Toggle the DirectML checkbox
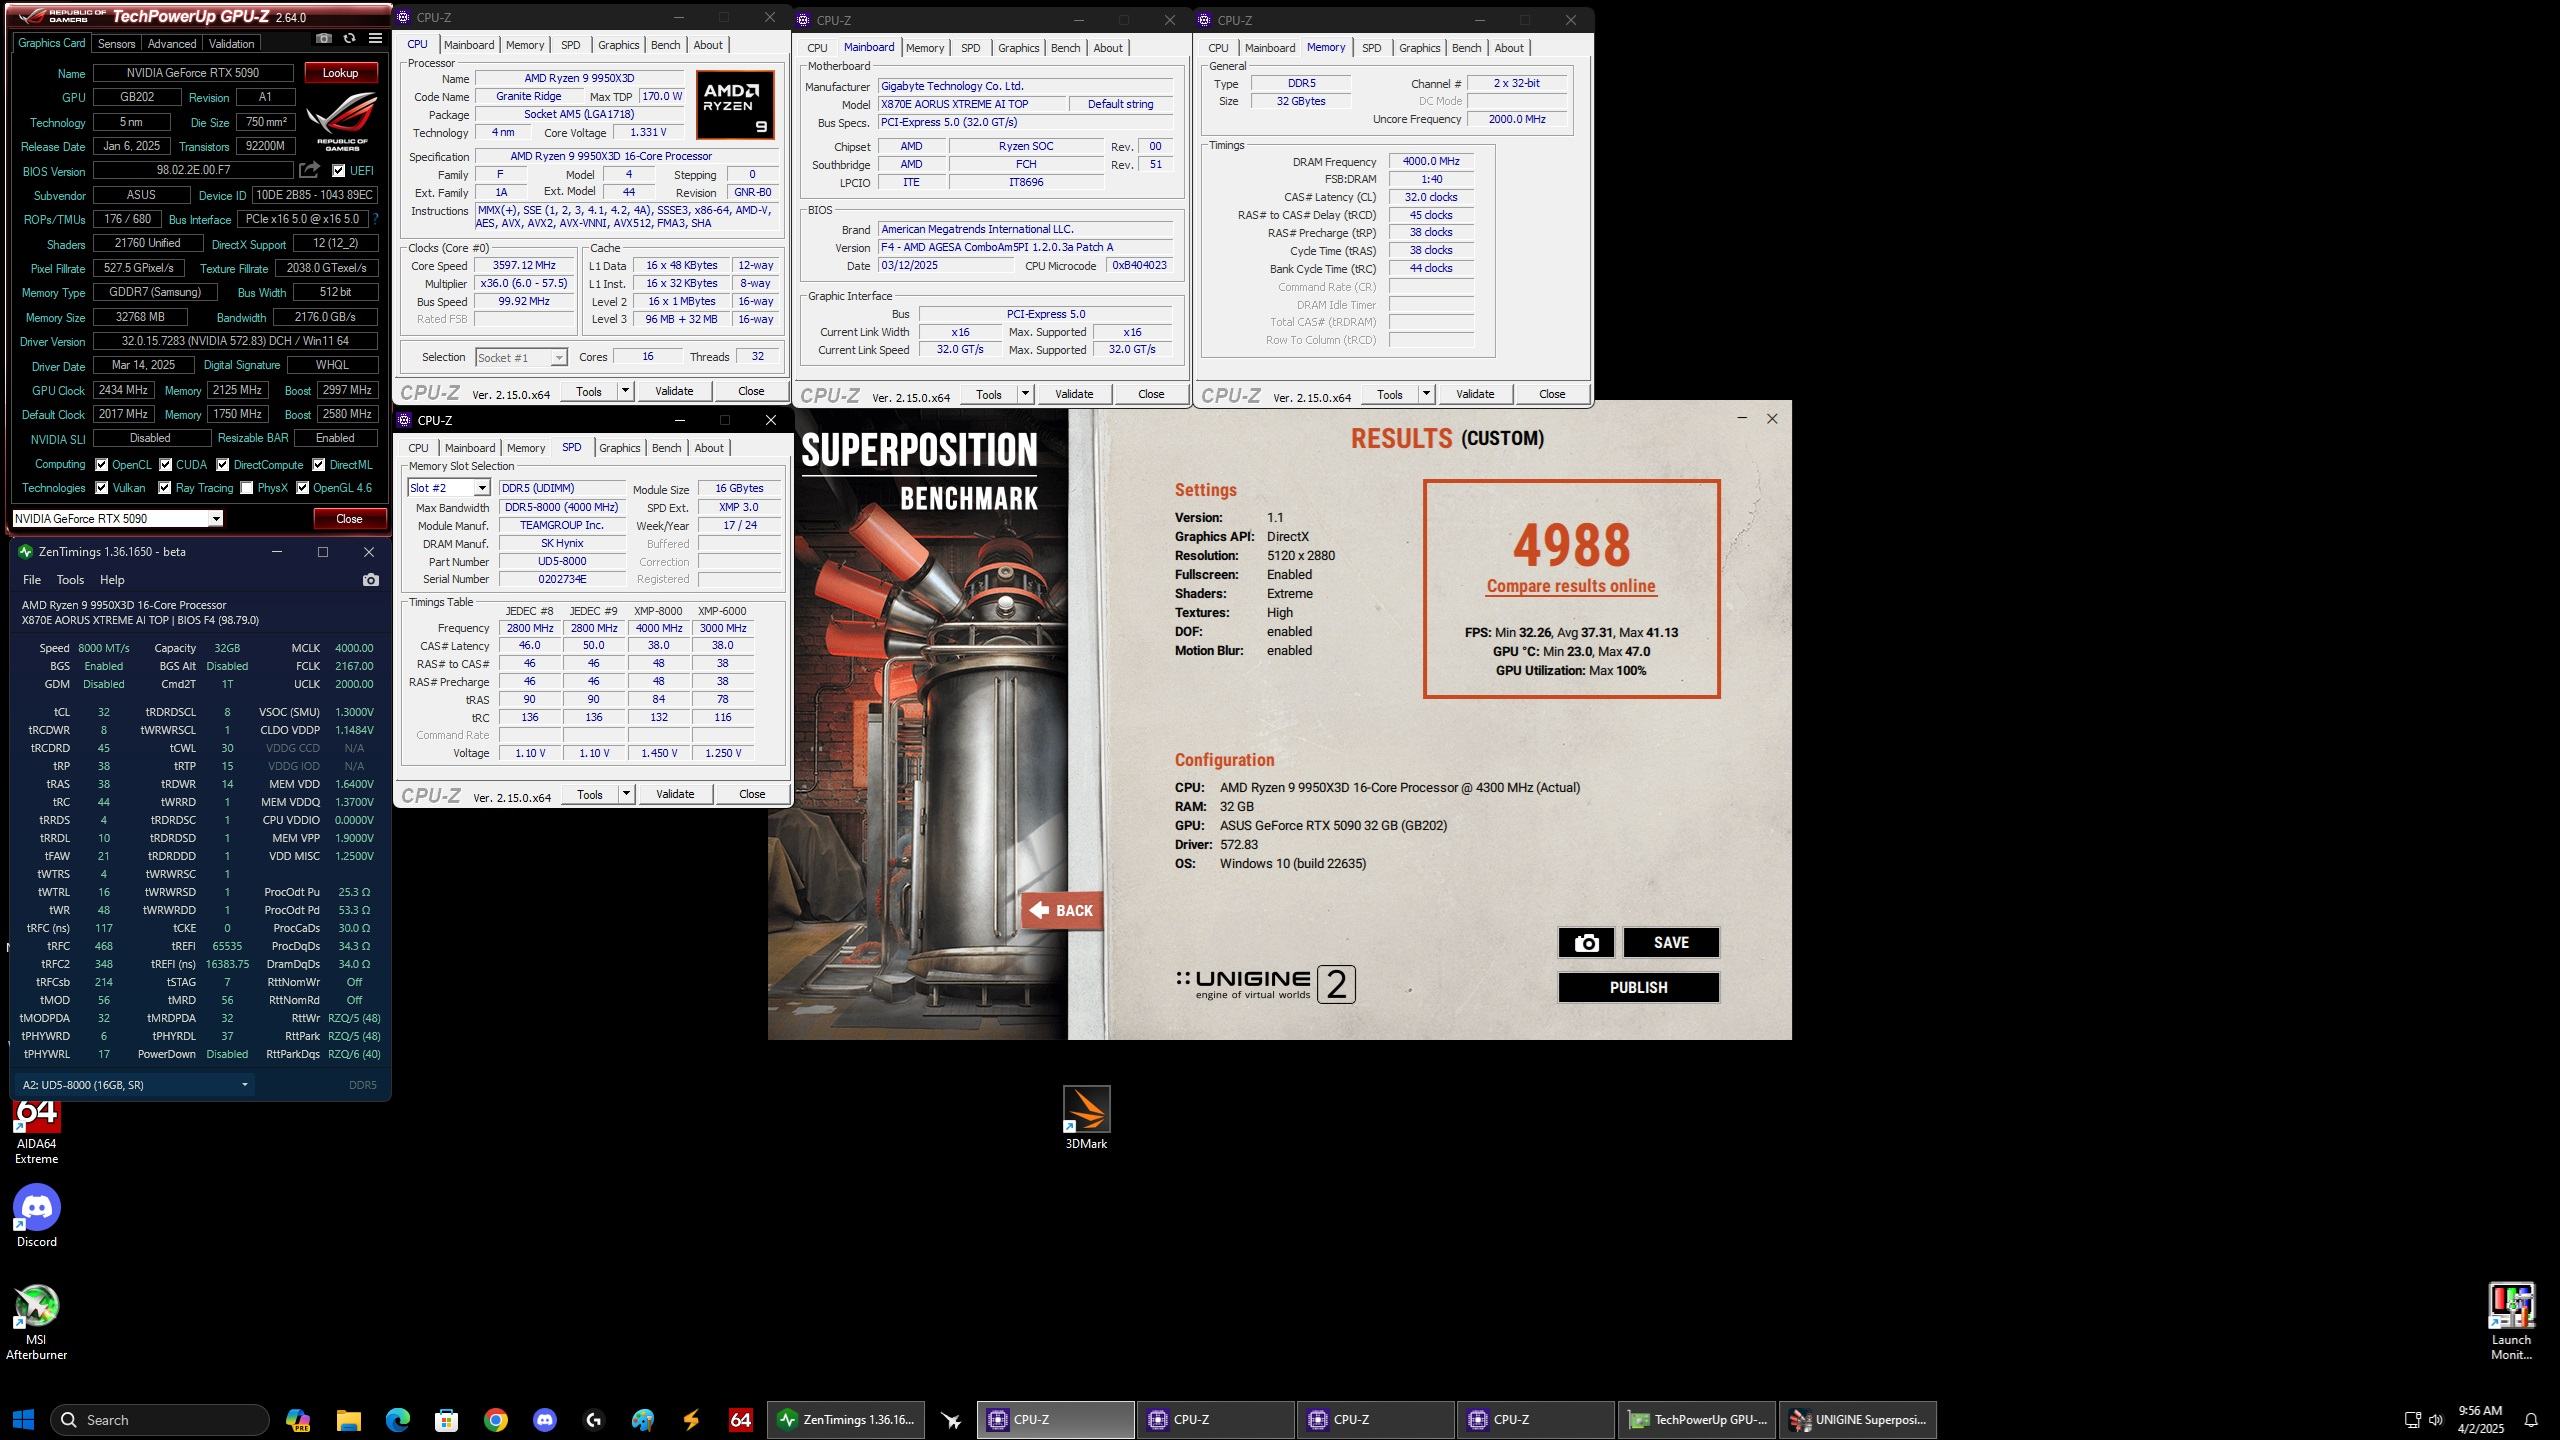The height and width of the screenshot is (1440, 2560). pyautogui.click(x=318, y=464)
